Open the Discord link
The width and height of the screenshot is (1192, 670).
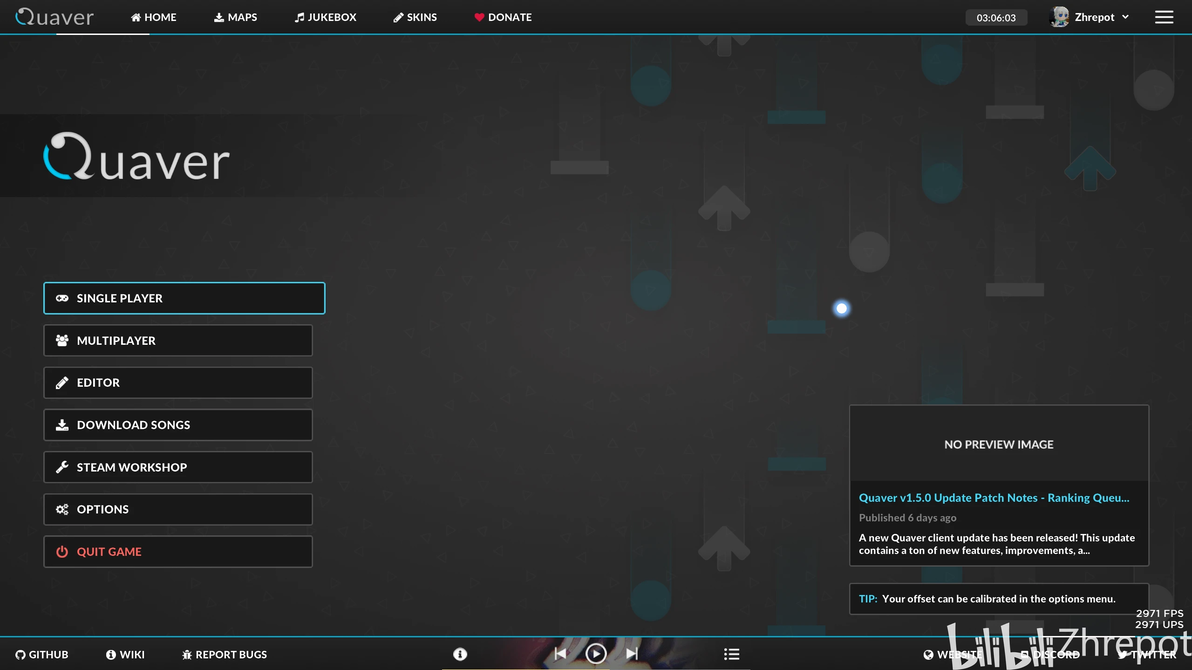pos(1050,654)
